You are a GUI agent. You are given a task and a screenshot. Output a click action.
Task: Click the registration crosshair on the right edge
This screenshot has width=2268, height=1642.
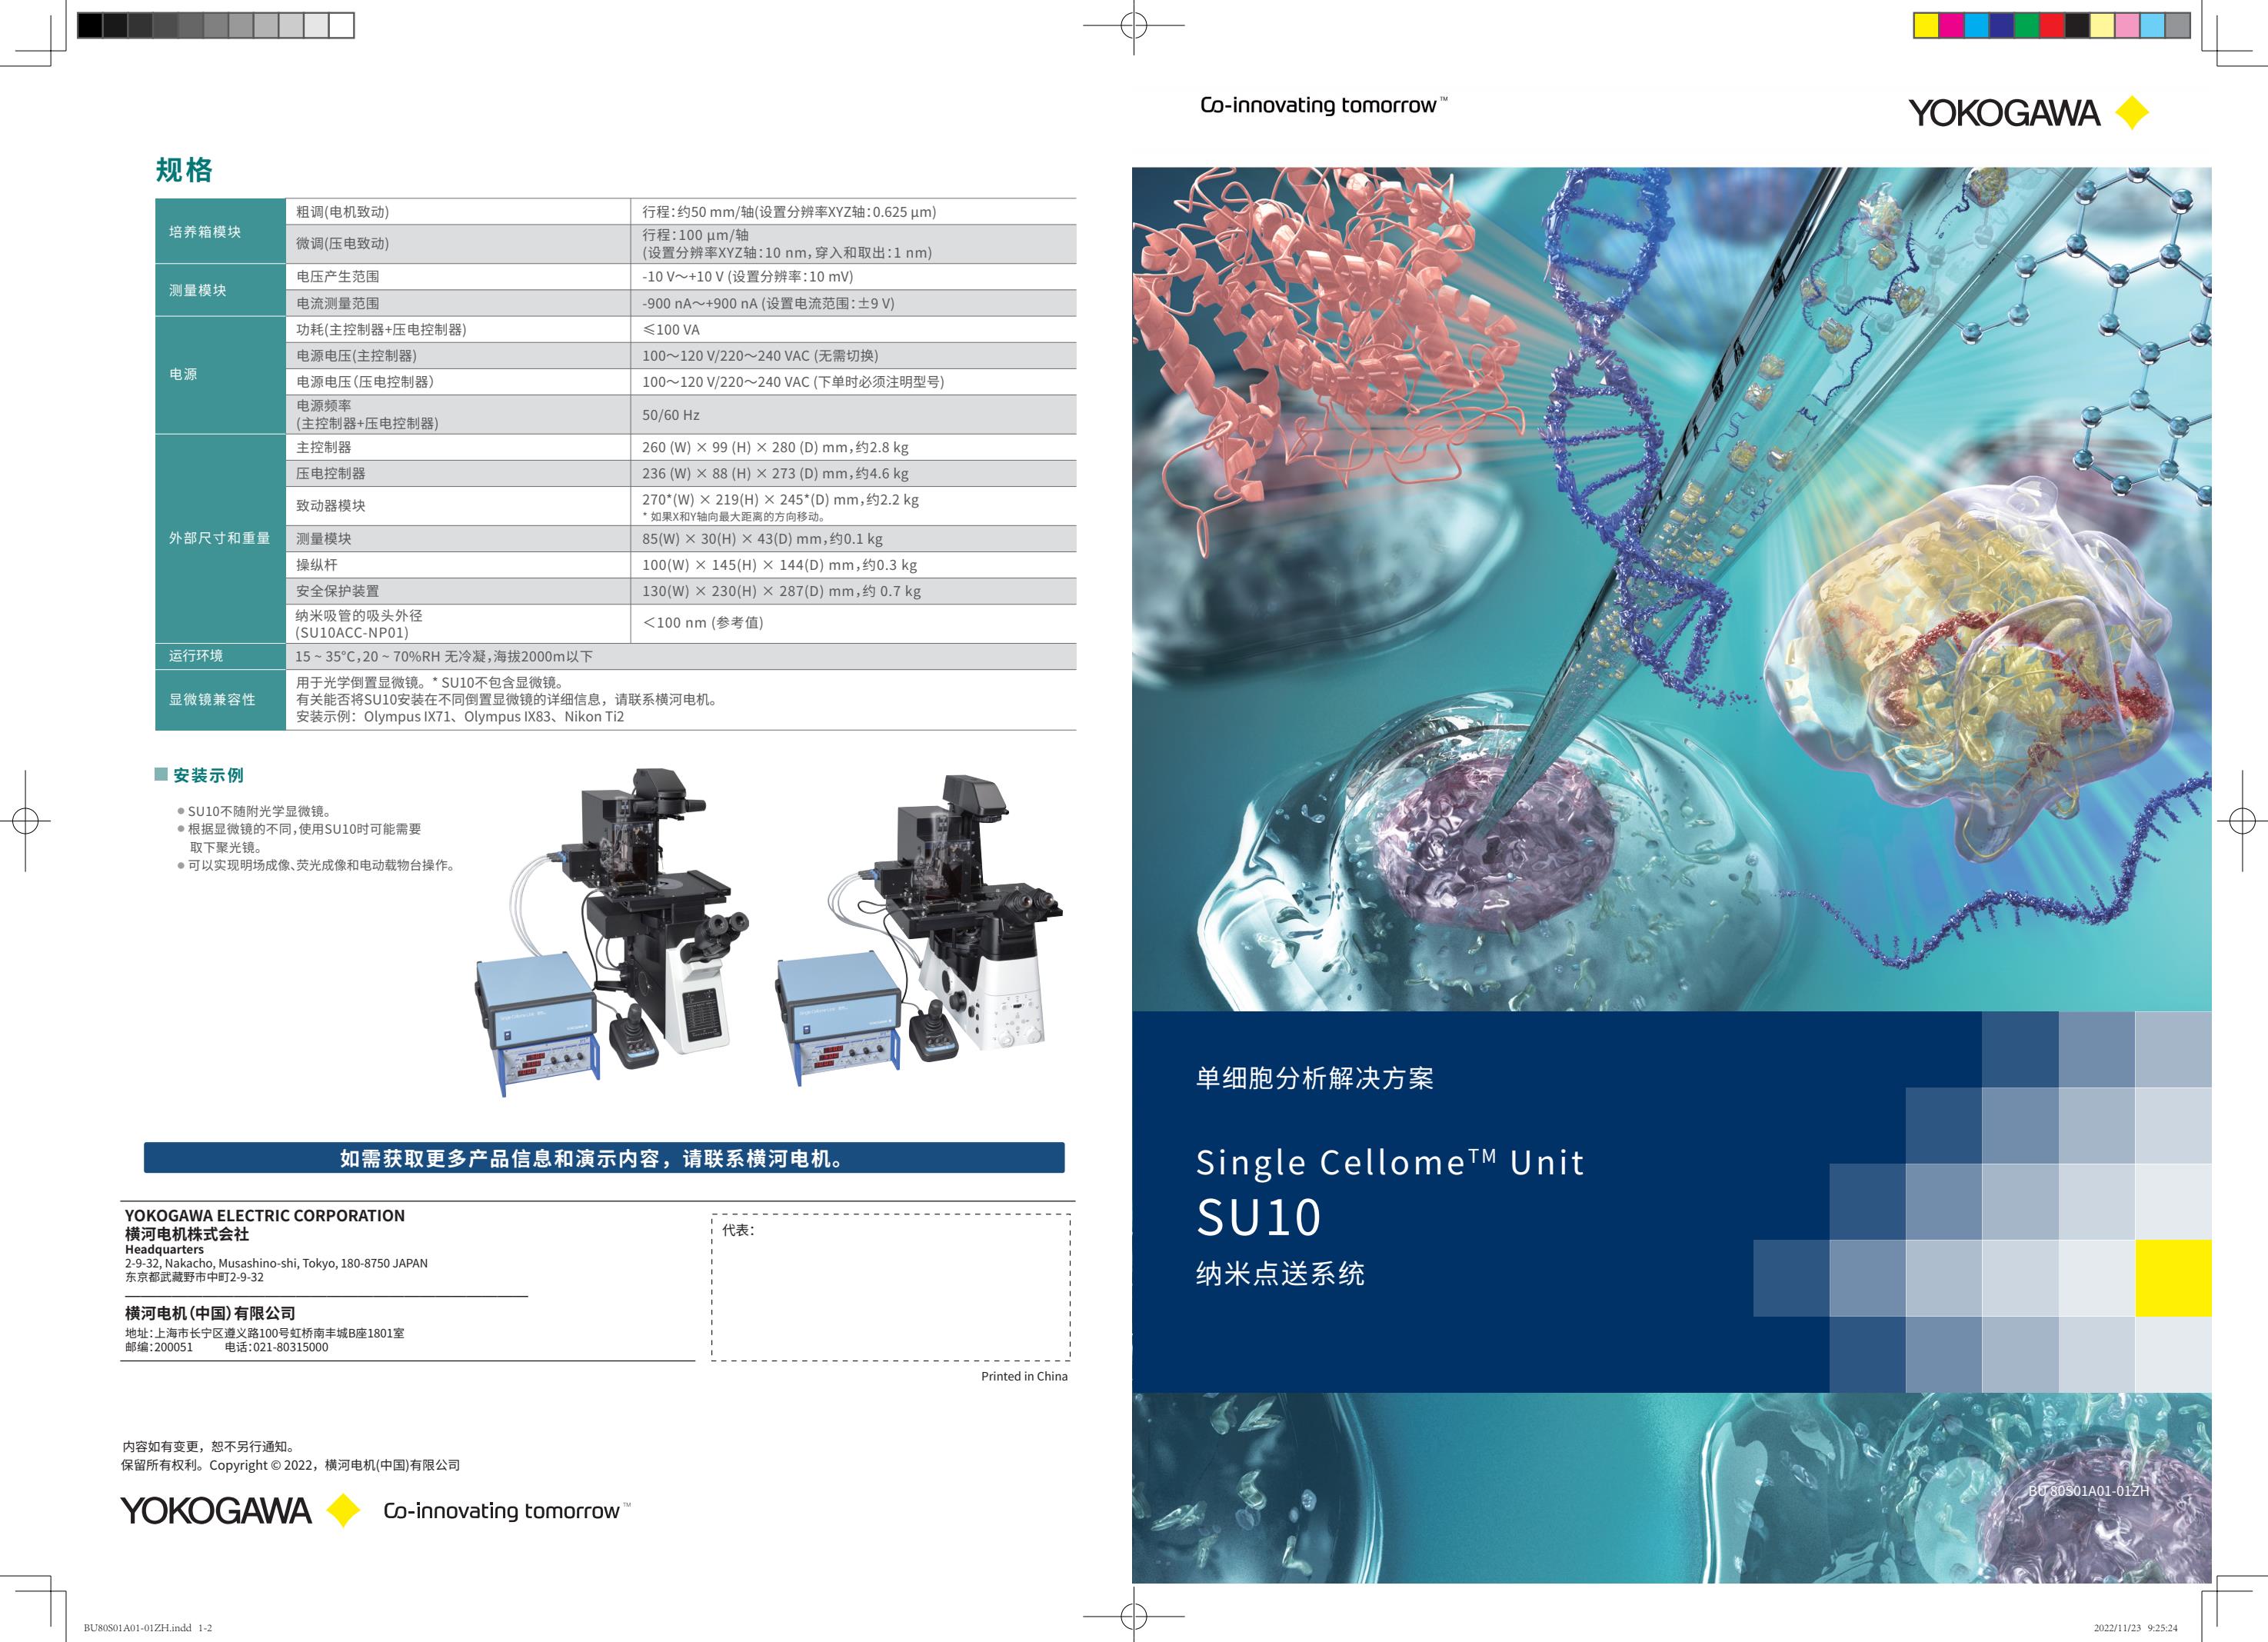[x=2241, y=821]
